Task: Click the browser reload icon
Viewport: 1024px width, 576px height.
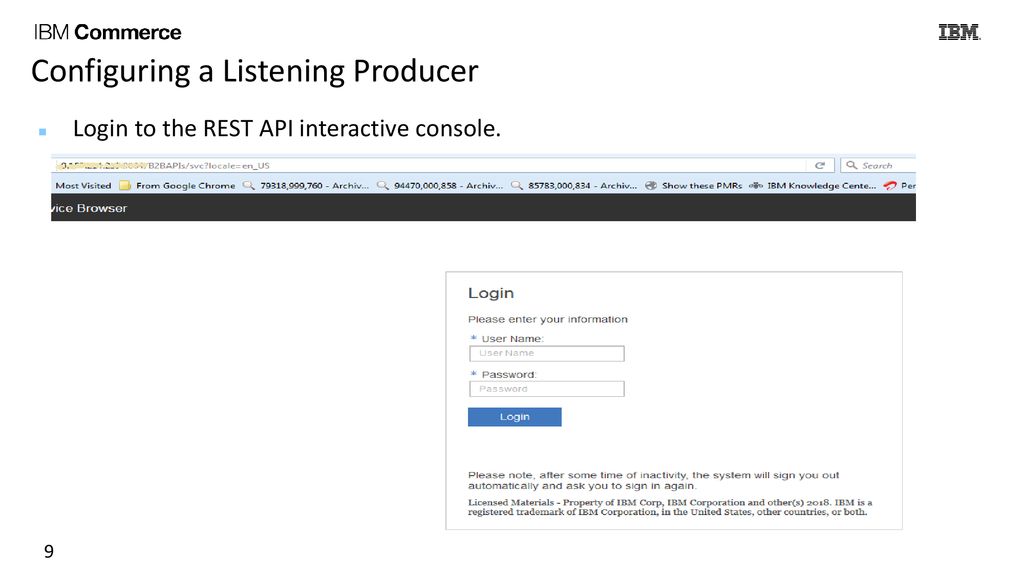Action: pos(820,165)
